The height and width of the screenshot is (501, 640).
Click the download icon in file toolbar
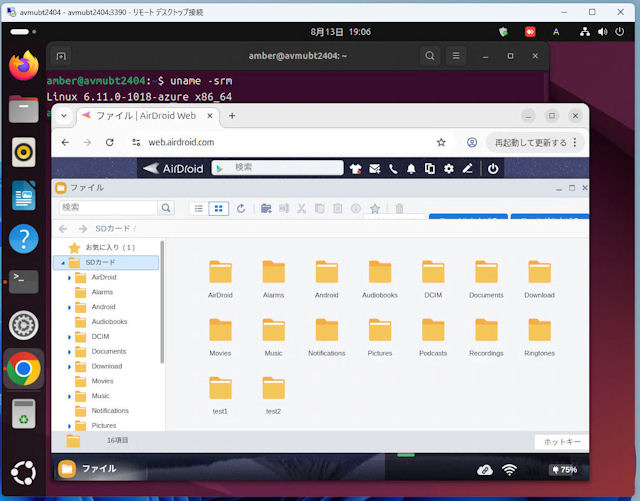click(x=356, y=209)
